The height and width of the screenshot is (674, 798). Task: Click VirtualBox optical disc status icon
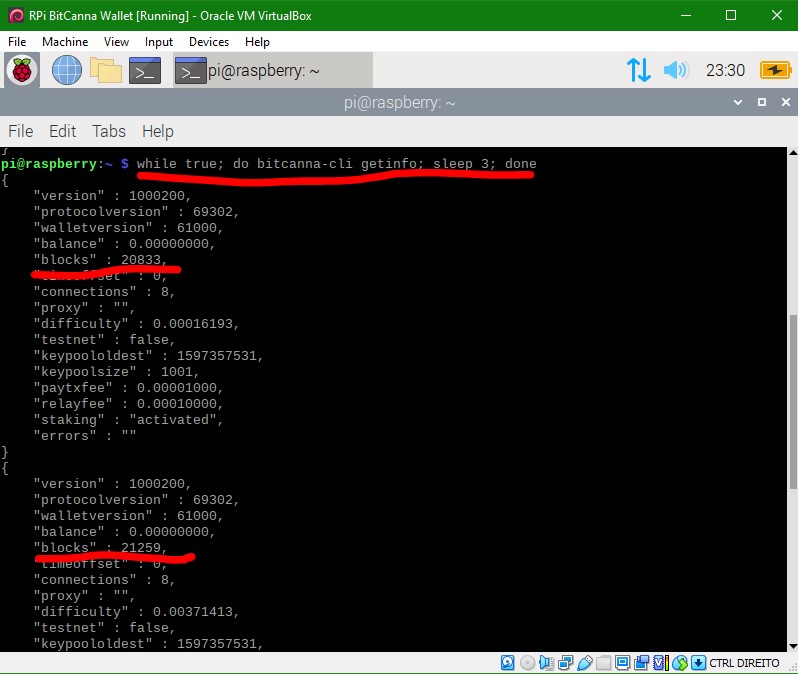click(x=528, y=663)
